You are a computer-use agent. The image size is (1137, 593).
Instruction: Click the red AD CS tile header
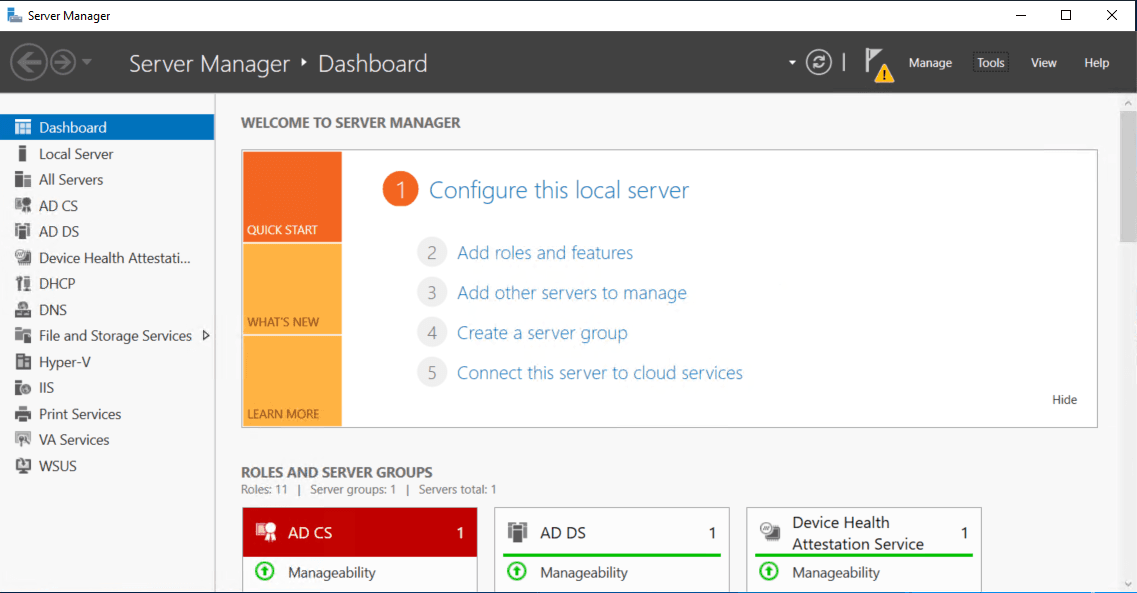[x=360, y=532]
